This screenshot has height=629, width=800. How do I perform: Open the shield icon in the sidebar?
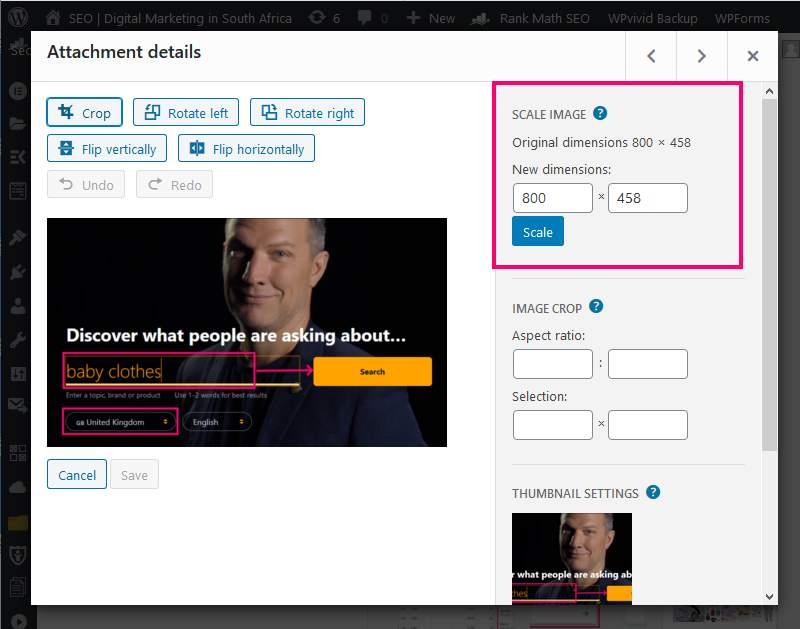[x=18, y=555]
